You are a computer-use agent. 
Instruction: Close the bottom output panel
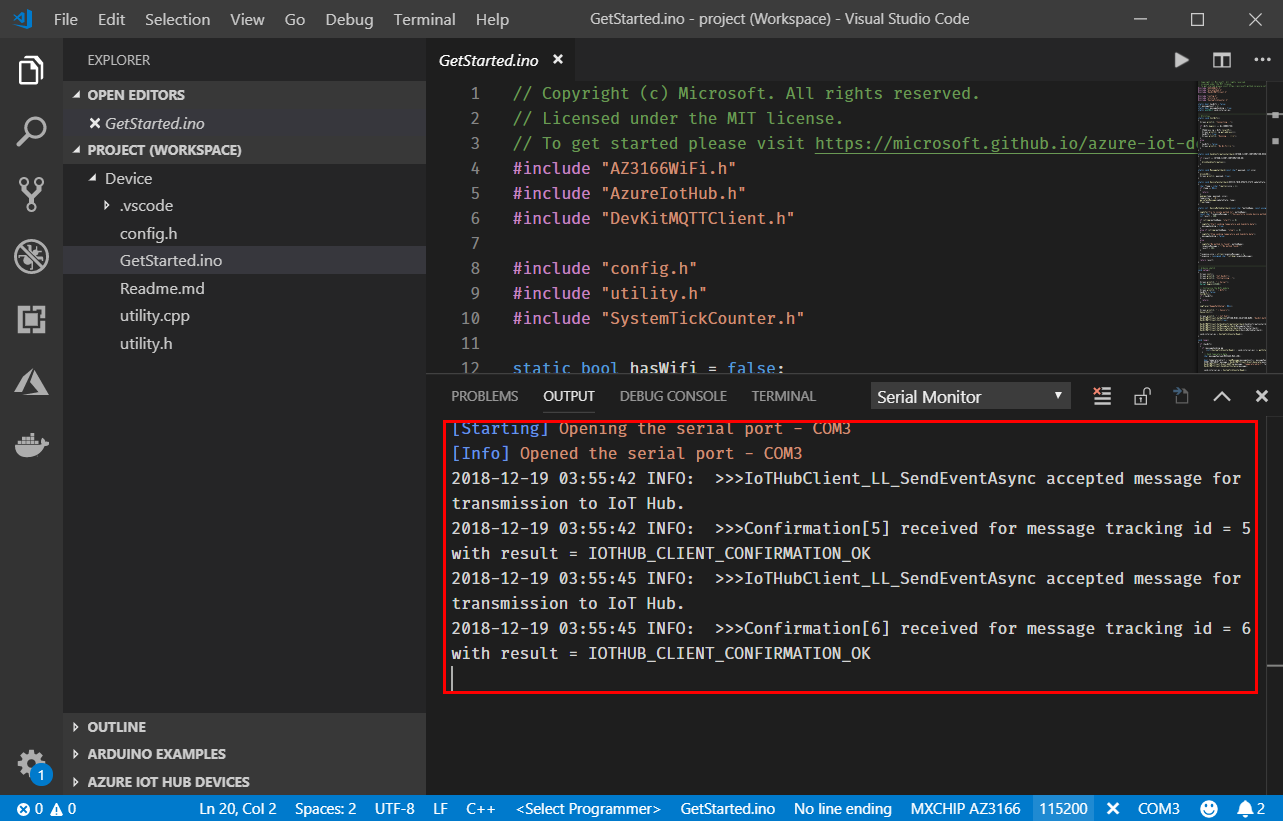[x=1261, y=396]
